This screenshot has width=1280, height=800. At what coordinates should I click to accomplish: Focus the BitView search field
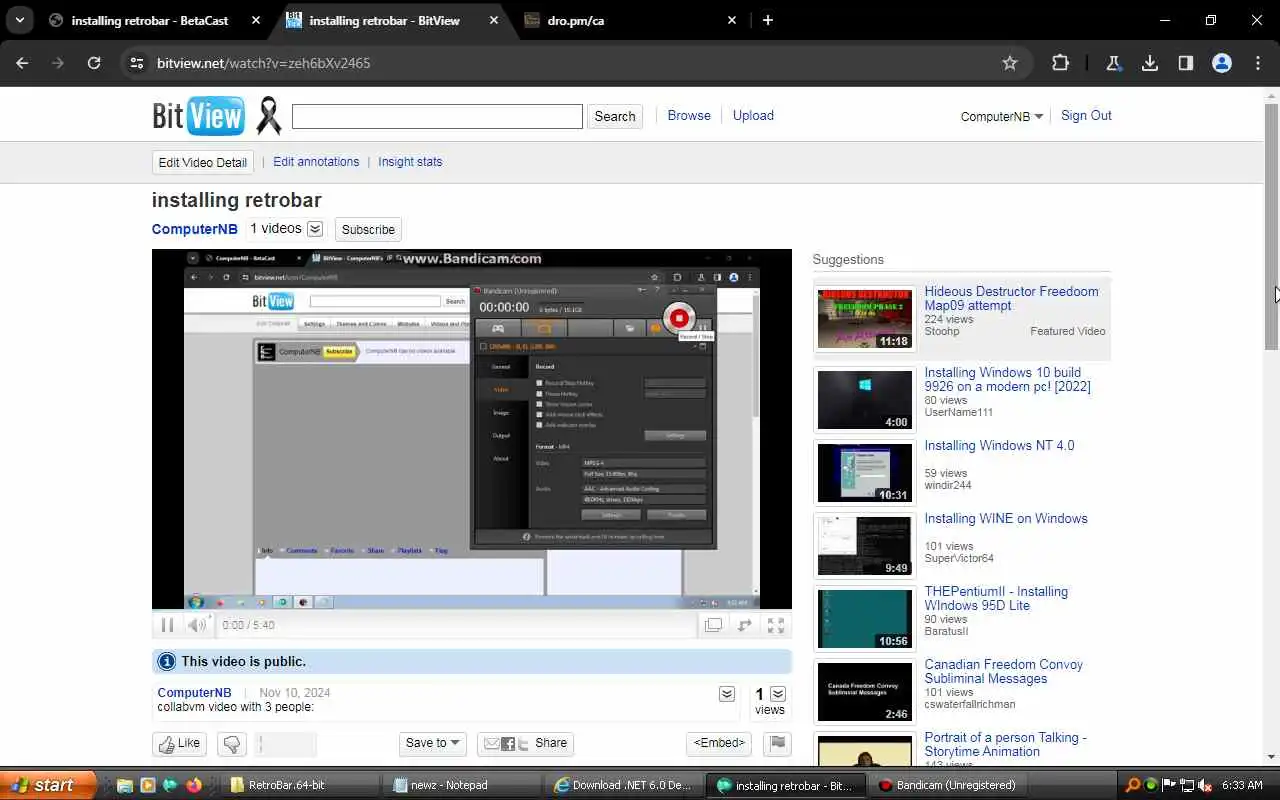[x=437, y=116]
